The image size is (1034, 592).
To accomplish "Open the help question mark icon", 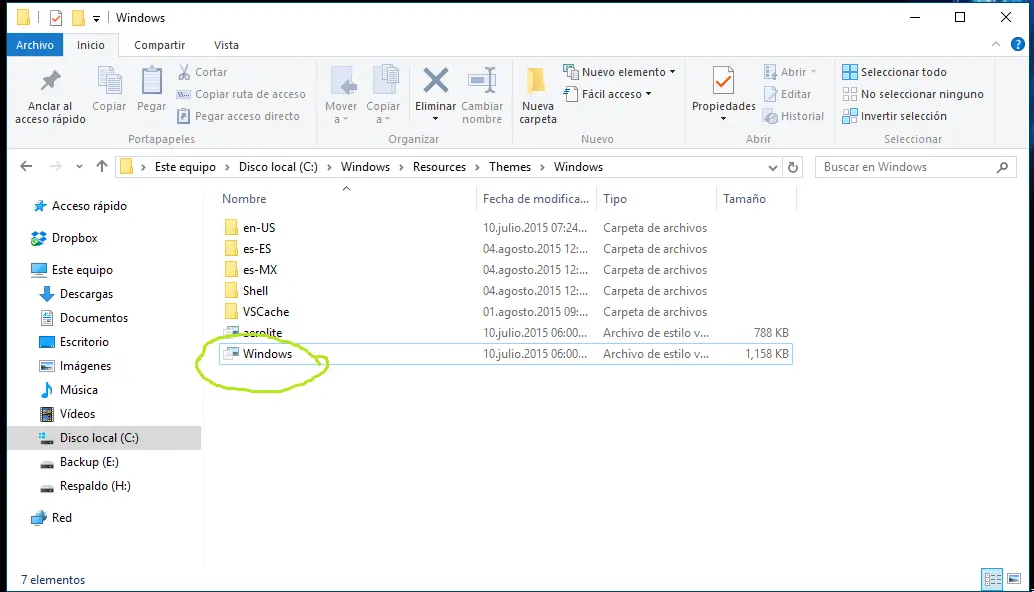I will coord(1018,45).
